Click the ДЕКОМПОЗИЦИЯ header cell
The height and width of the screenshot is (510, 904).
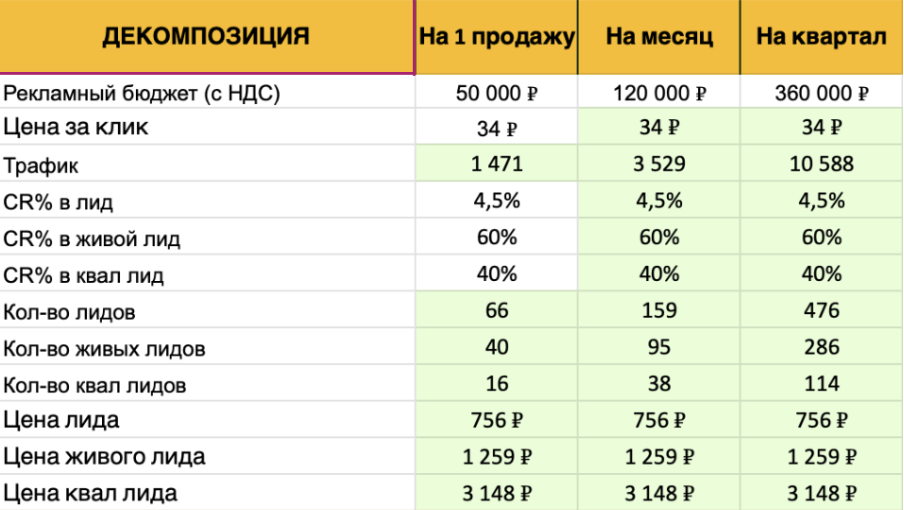(206, 38)
